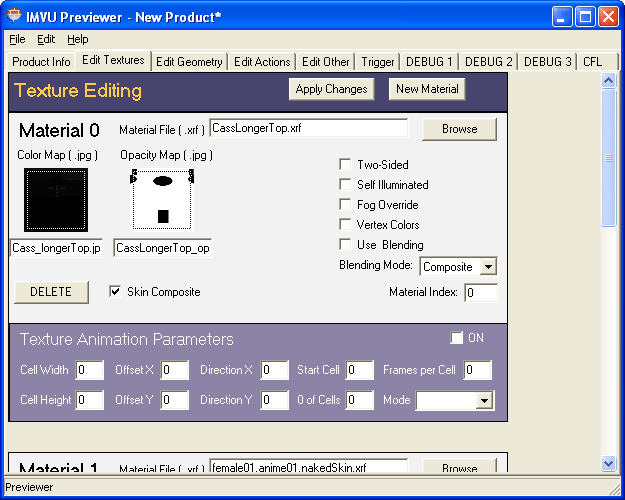Open the File menu
This screenshot has width=625, height=500.
(x=17, y=39)
